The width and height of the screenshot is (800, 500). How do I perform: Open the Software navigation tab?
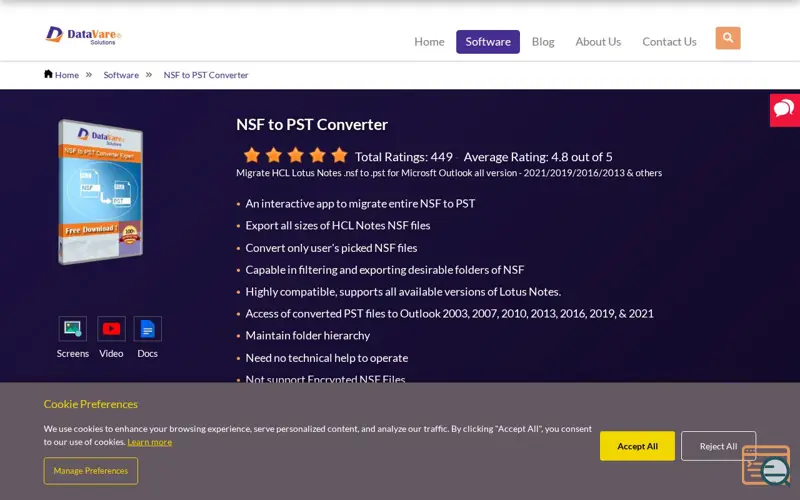click(x=488, y=42)
